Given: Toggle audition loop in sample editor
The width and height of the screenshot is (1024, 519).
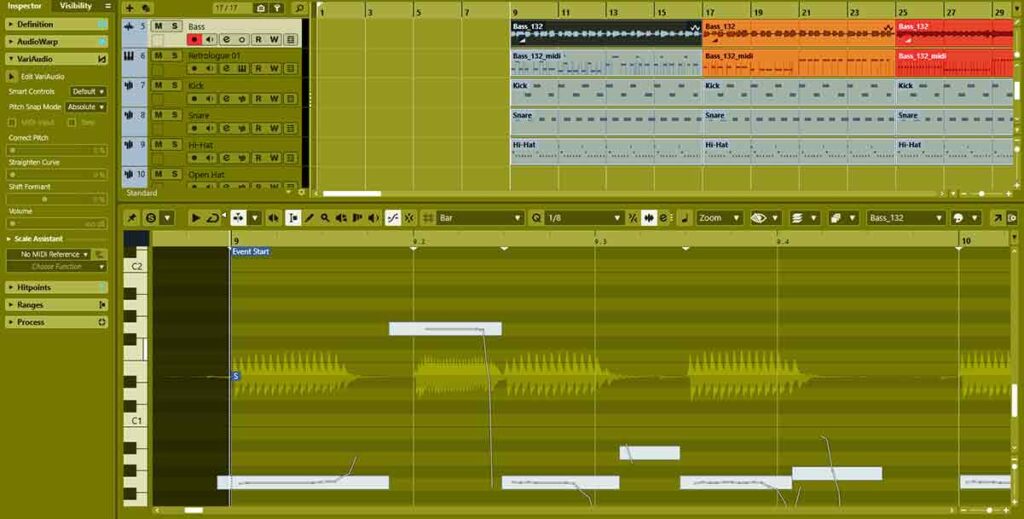Looking at the screenshot, I should (x=214, y=218).
